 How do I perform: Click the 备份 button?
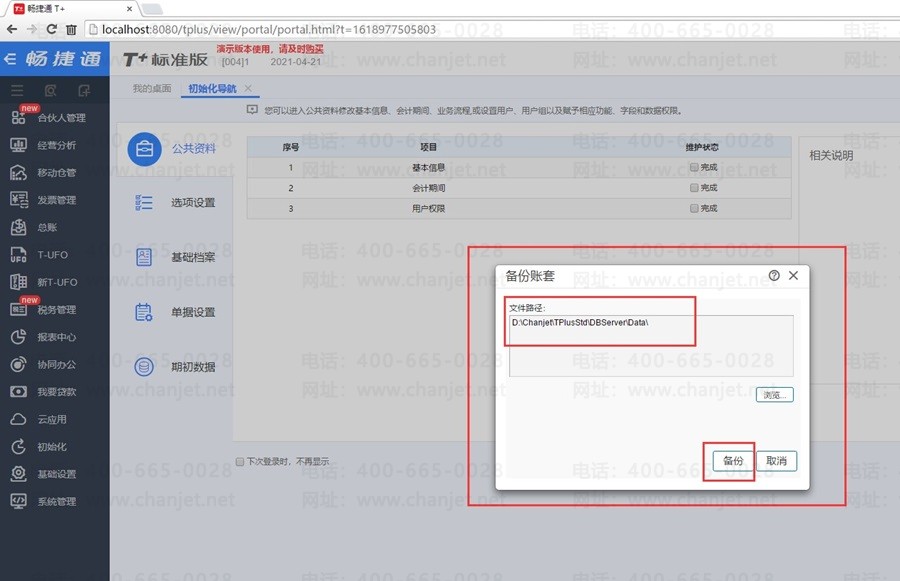point(733,461)
